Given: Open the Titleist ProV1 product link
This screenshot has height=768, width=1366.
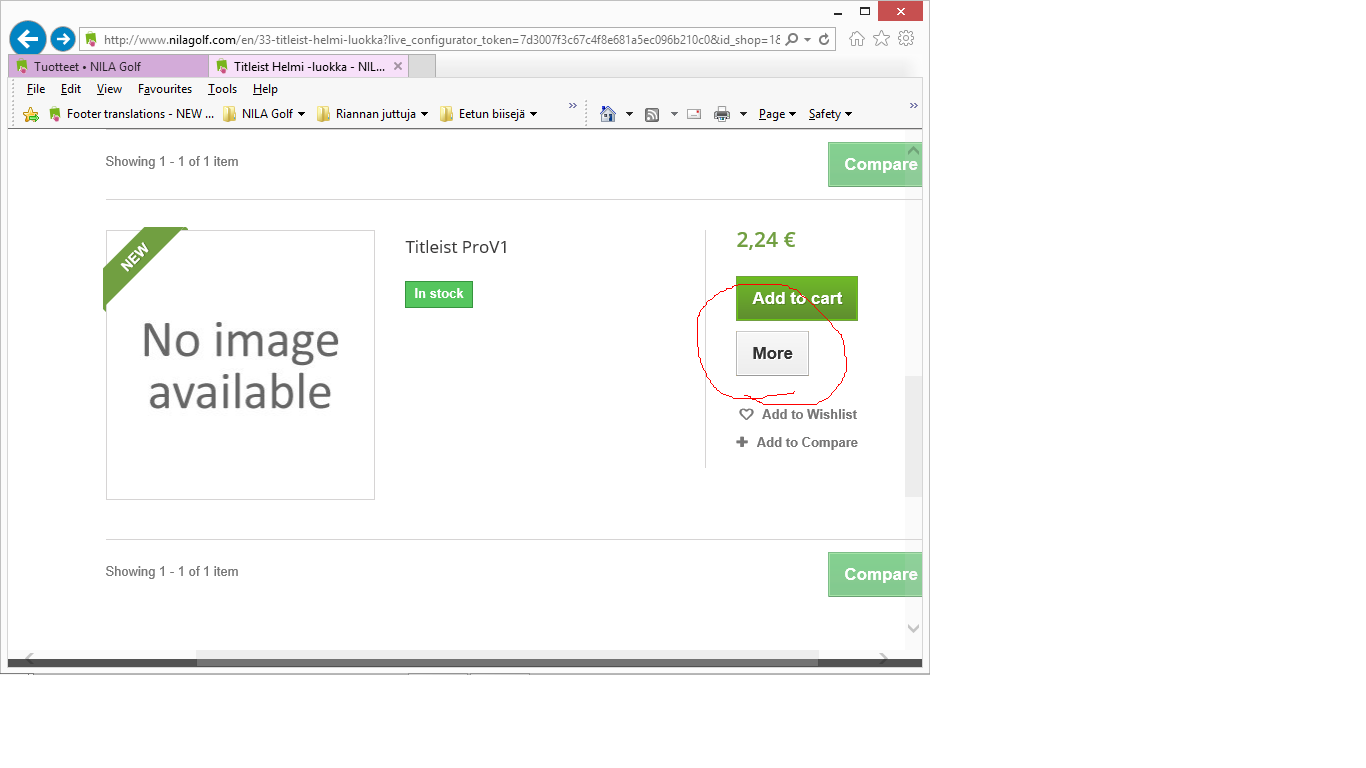Looking at the screenshot, I should click(x=457, y=247).
